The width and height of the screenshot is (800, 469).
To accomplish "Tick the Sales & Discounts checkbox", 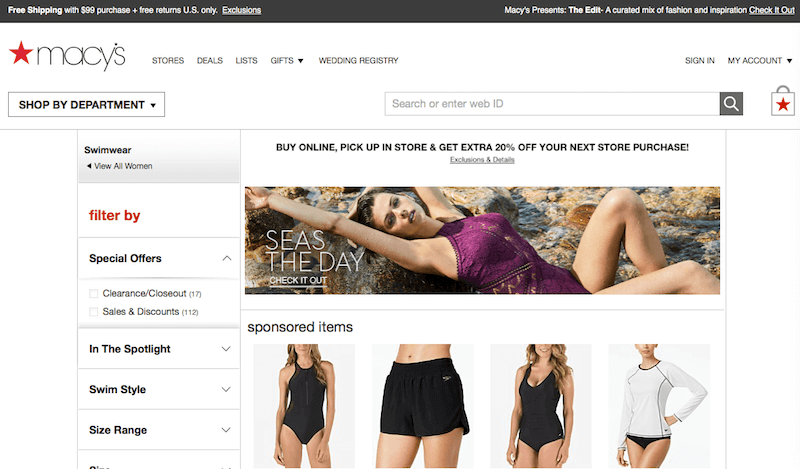I will (93, 312).
